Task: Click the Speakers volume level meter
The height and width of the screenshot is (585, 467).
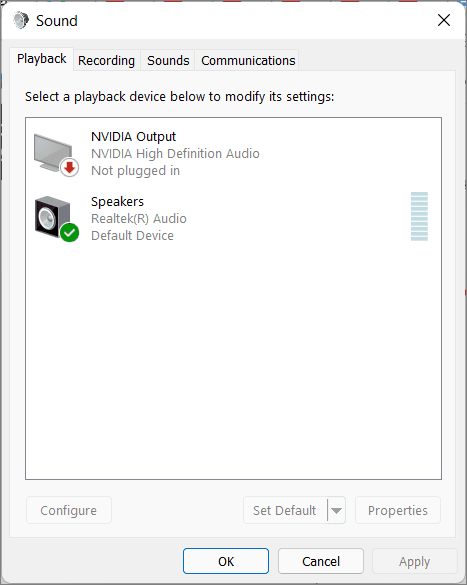Action: point(419,216)
